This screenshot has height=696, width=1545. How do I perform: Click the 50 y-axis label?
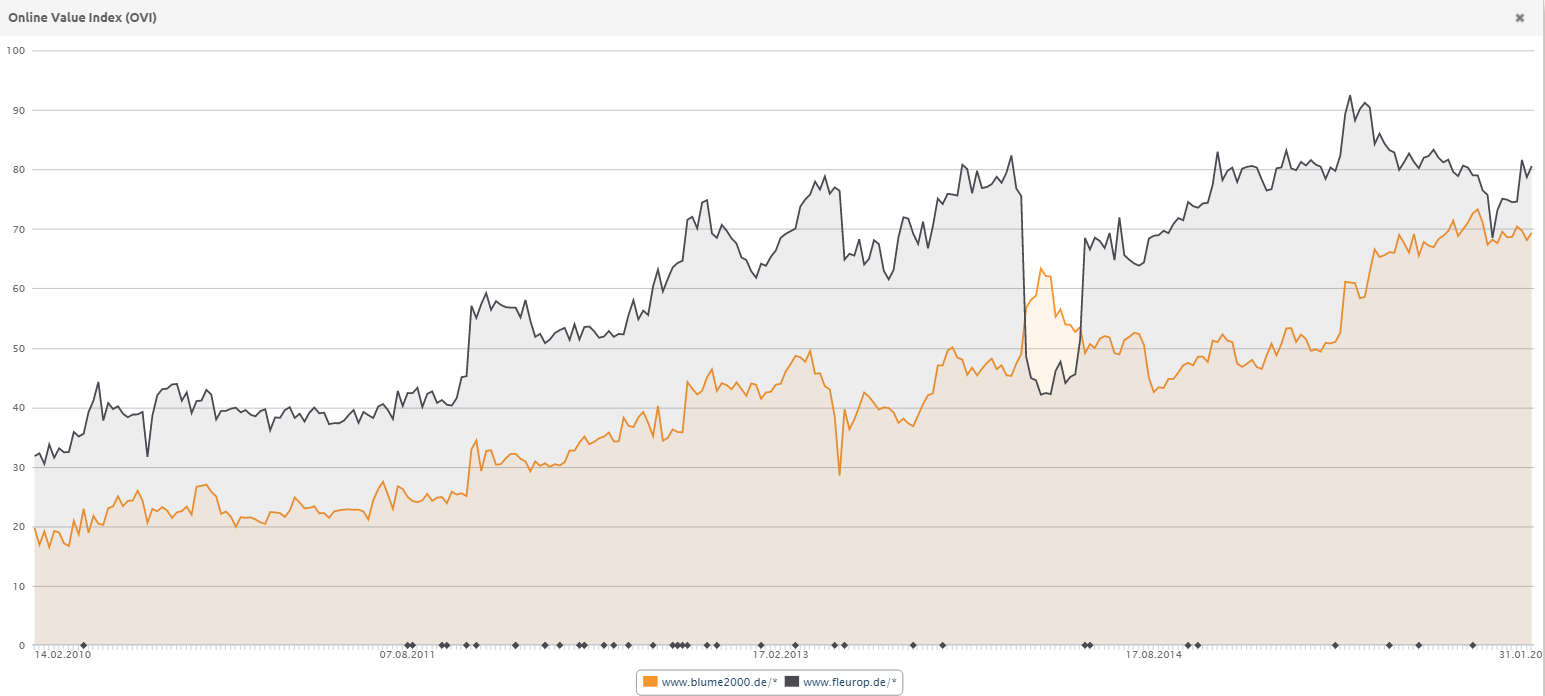(x=18, y=348)
